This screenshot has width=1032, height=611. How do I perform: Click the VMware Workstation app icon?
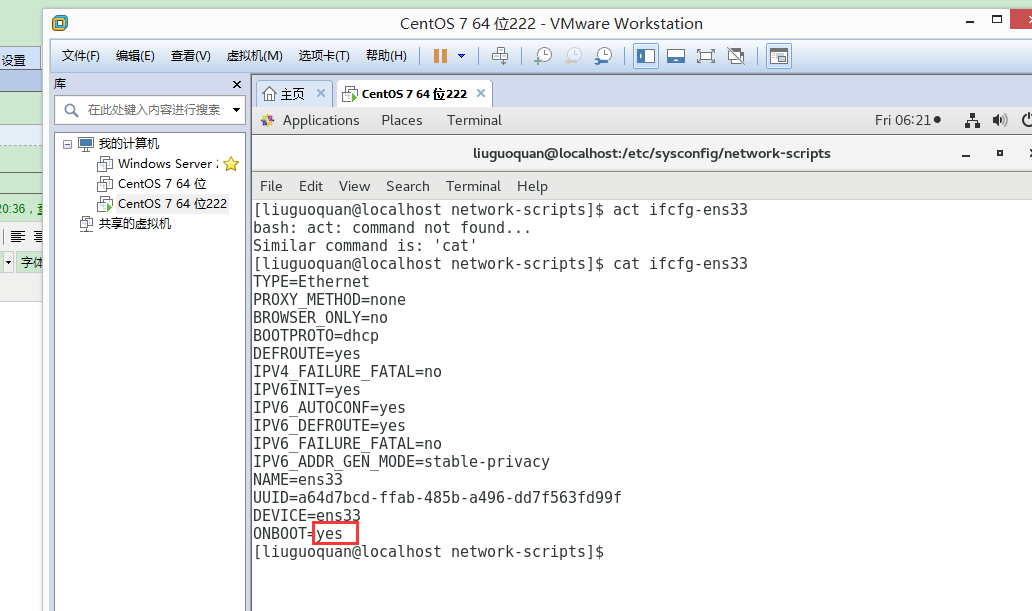coord(60,24)
